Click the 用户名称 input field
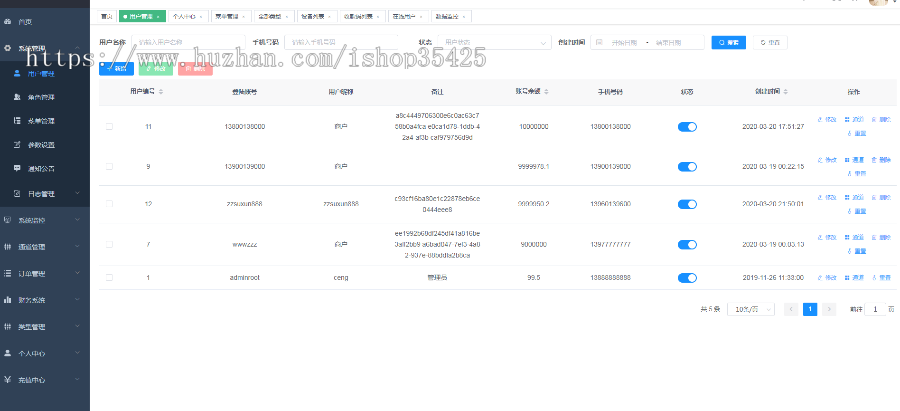 click(185, 43)
